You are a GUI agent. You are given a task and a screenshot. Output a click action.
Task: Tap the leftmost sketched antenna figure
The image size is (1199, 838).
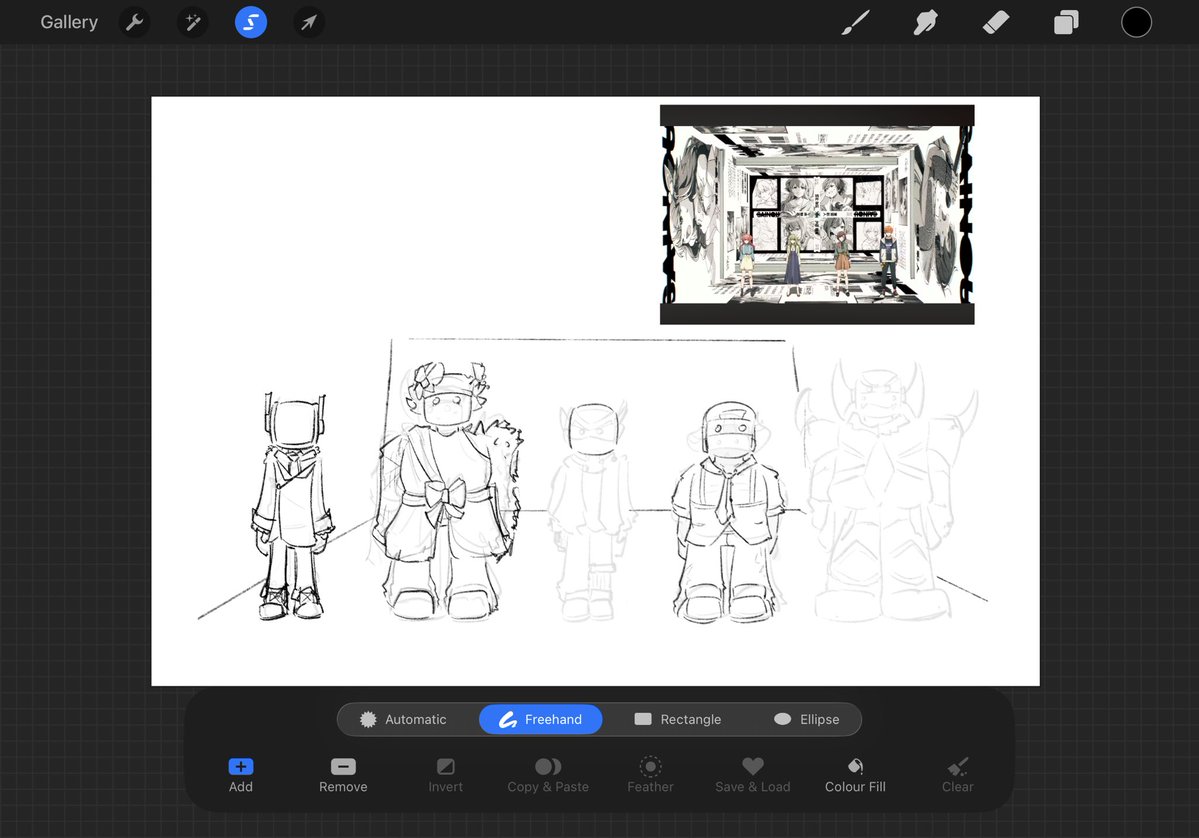click(x=292, y=506)
